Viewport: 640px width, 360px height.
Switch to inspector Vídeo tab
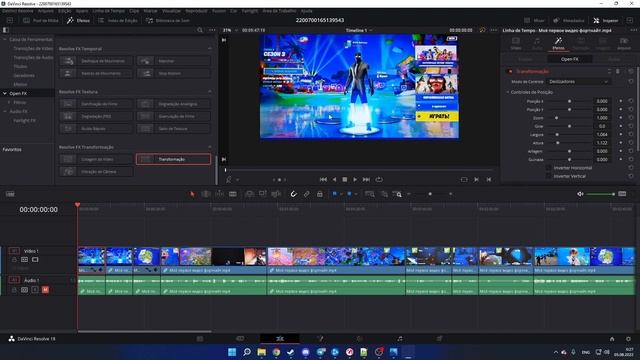516,44
